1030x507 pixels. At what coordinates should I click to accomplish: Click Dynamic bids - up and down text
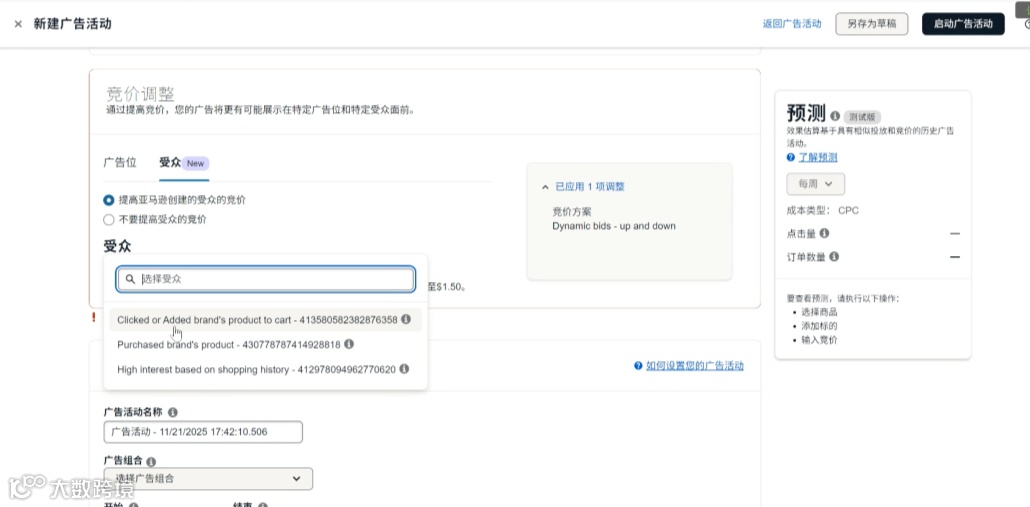614,226
